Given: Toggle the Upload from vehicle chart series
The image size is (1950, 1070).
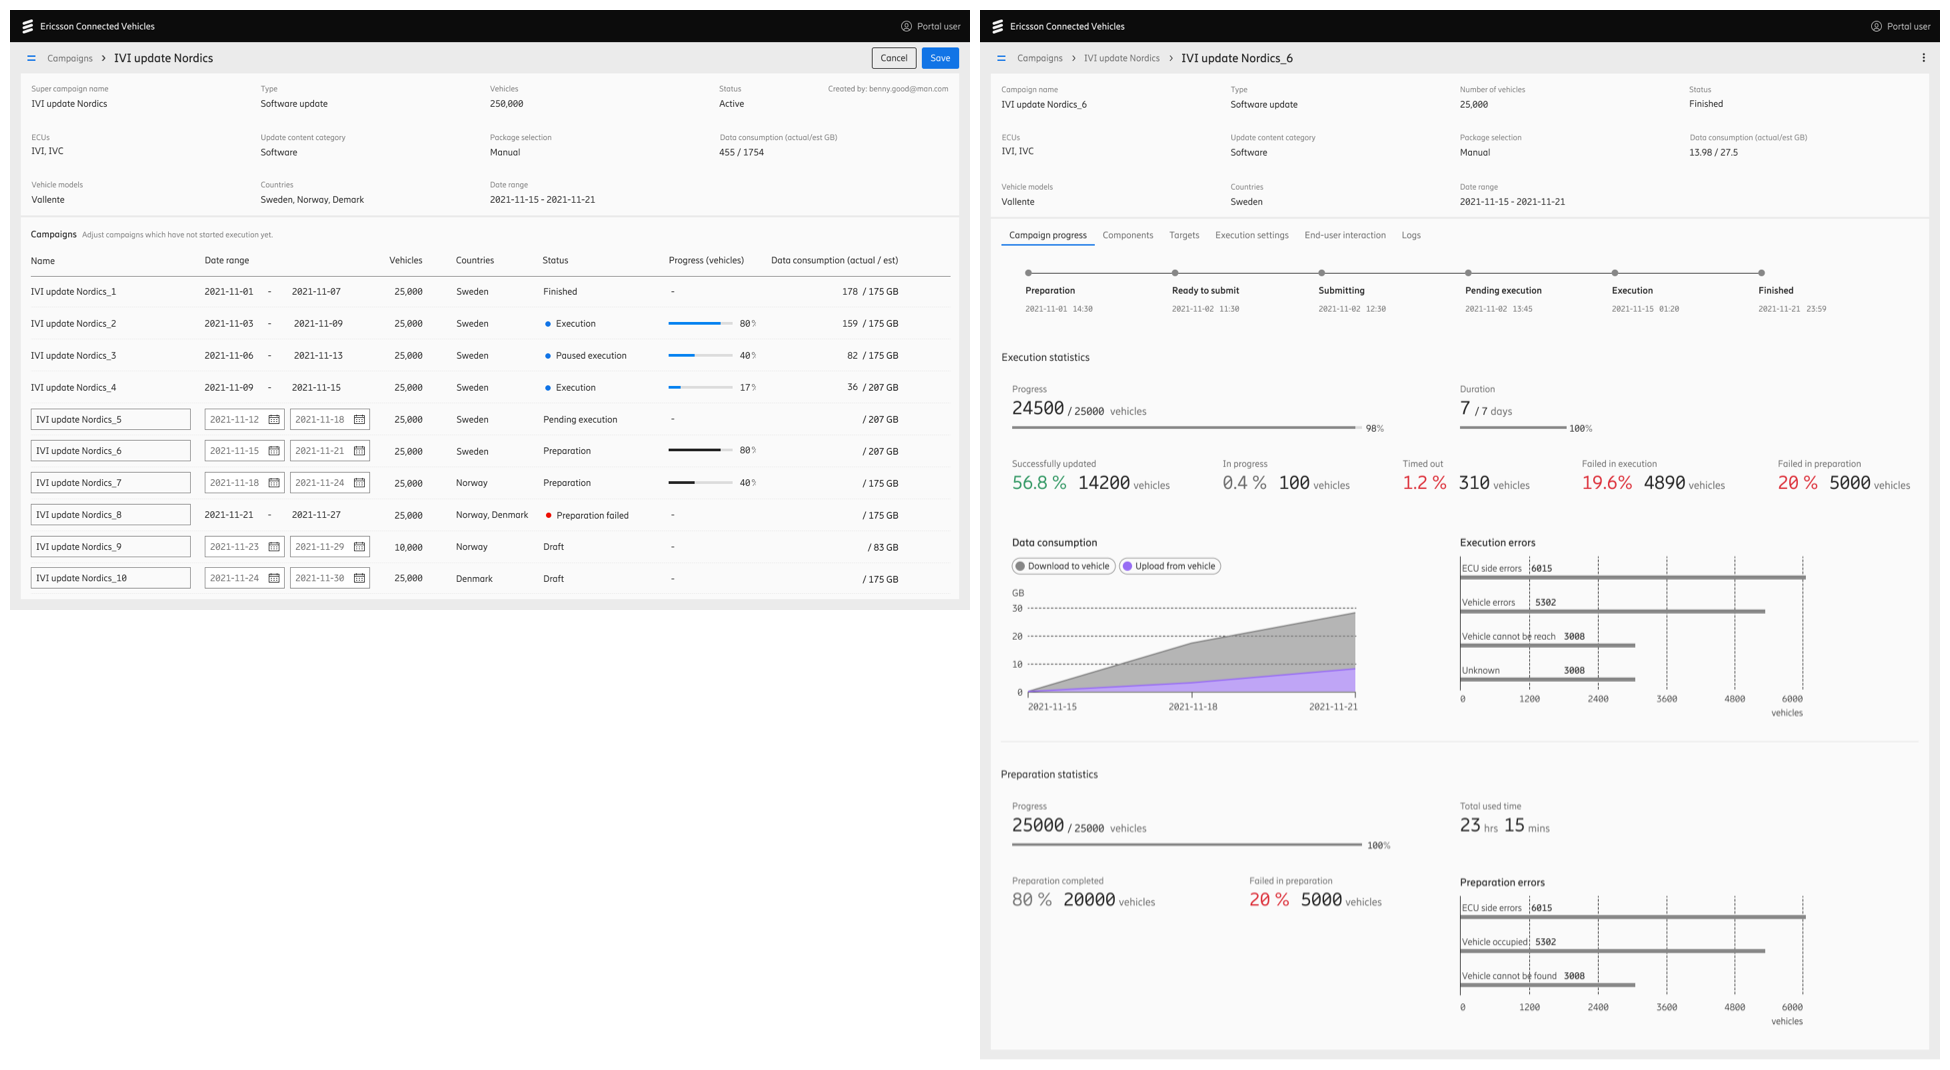Looking at the screenshot, I should point(1170,566).
